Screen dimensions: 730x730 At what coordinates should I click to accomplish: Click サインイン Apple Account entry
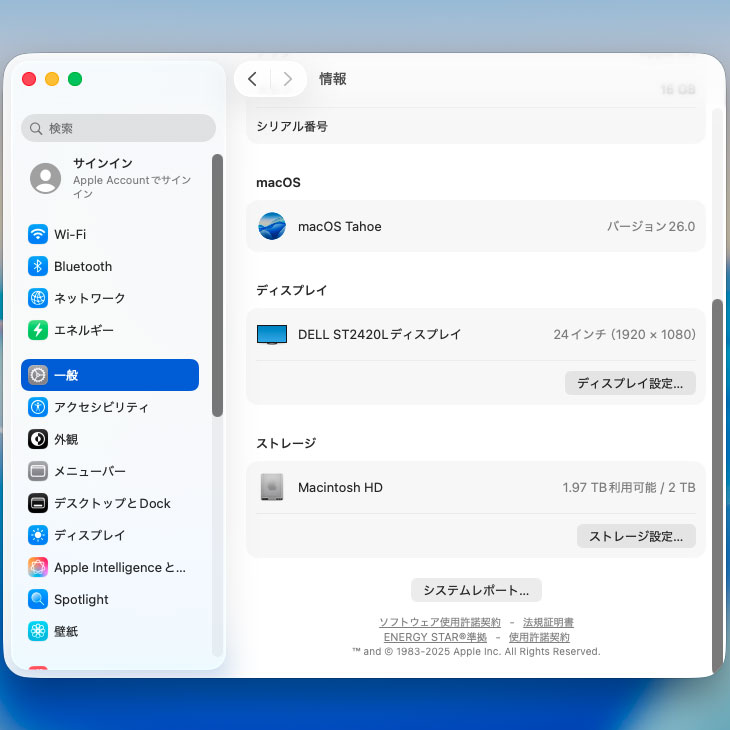(x=115, y=178)
